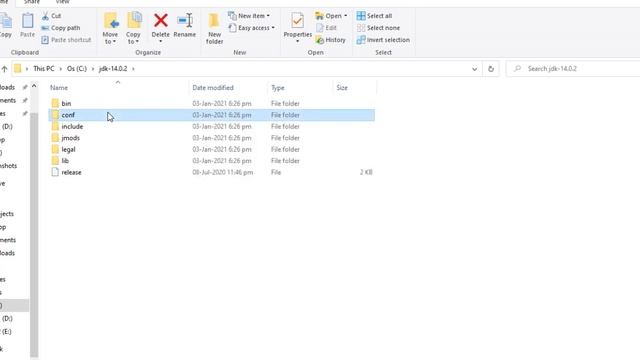
Task: Go to This PC in breadcrumb
Action: [x=44, y=69]
